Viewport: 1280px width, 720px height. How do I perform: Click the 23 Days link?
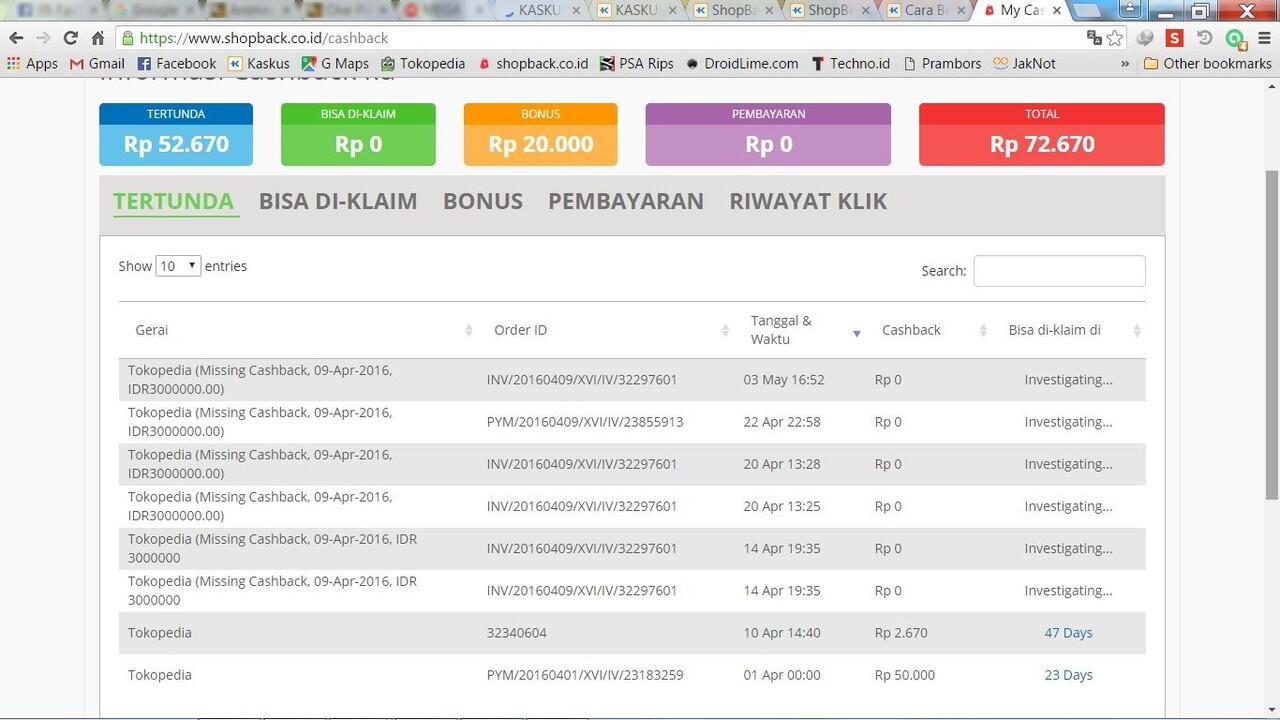[x=1068, y=675]
